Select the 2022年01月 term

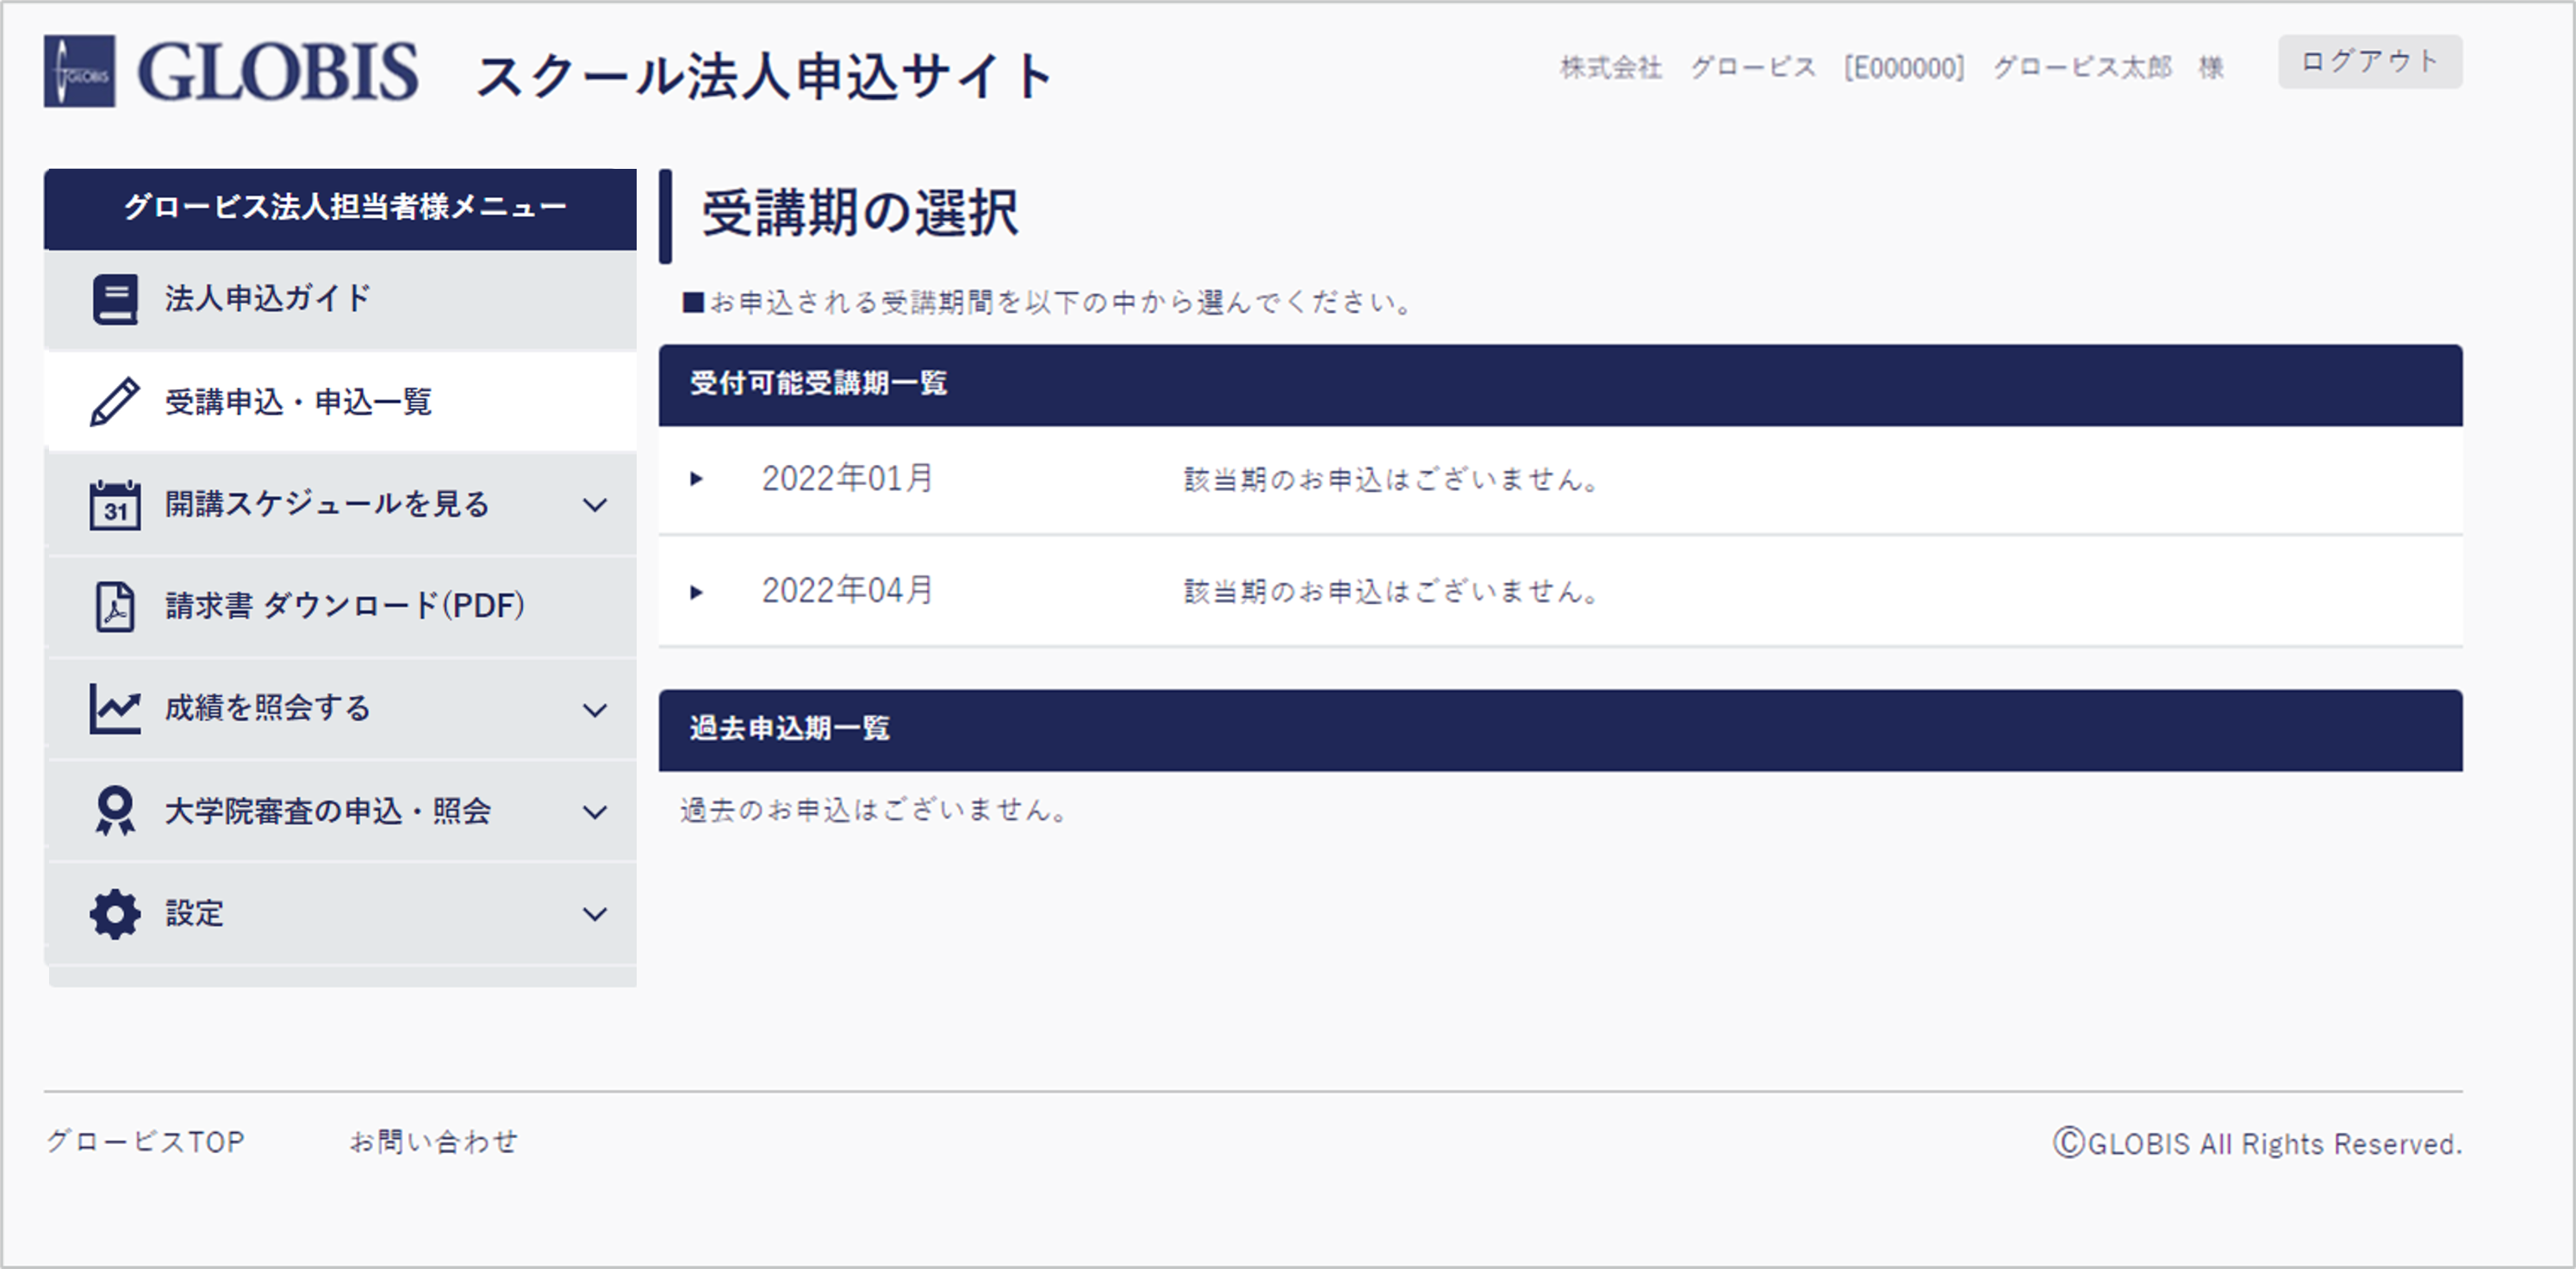tap(848, 479)
